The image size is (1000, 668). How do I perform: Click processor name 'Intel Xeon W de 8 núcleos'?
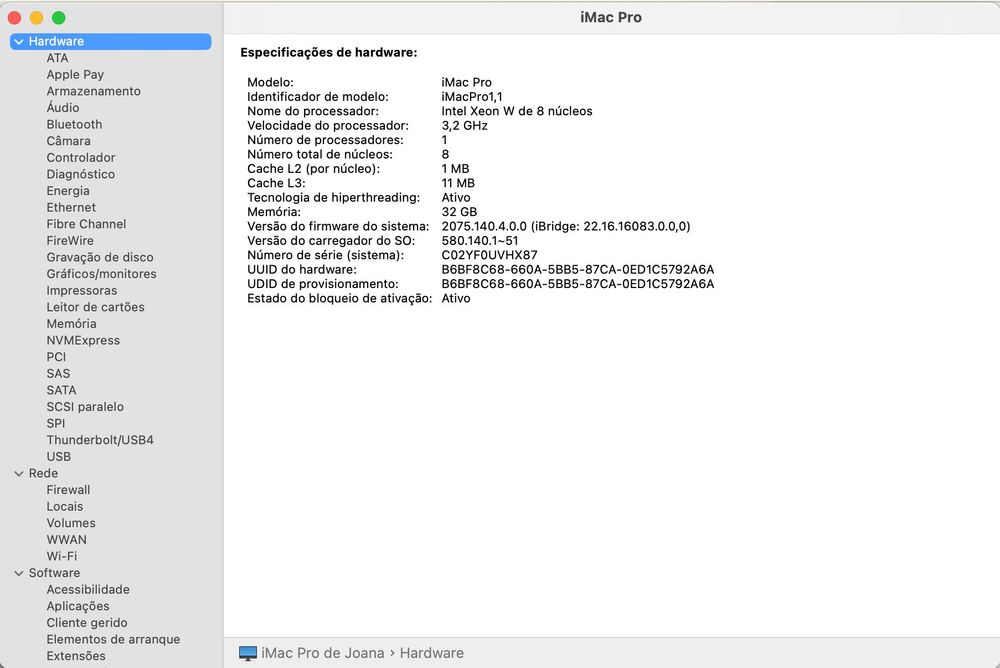point(517,111)
